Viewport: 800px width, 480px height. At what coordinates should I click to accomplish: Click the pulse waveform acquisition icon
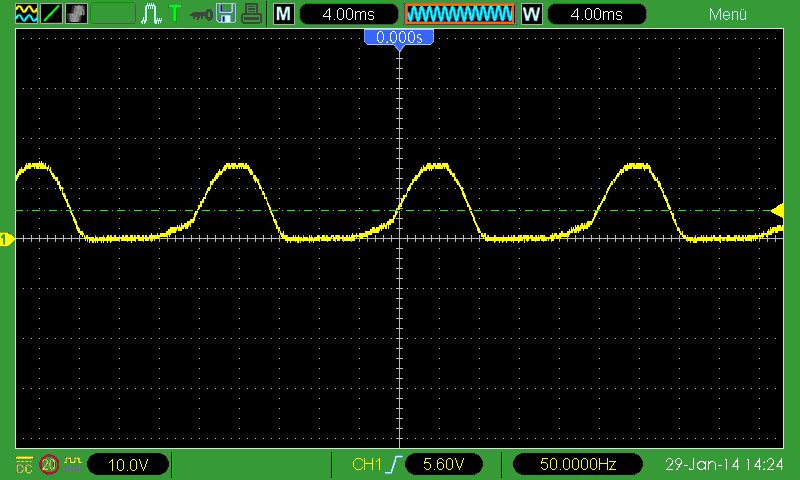click(151, 14)
